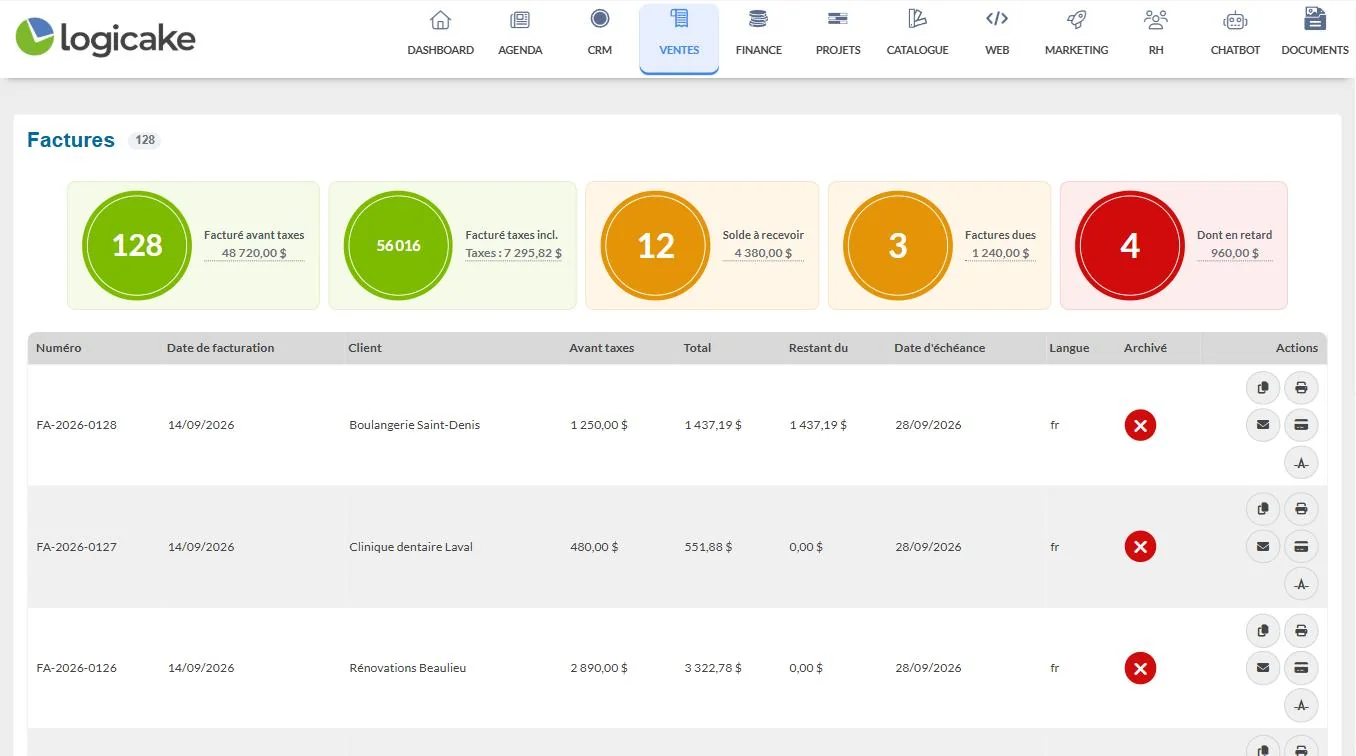The image size is (1356, 756).
Task: Click strikethrough A icon on FA-2026-0126 row
Action: point(1301,706)
